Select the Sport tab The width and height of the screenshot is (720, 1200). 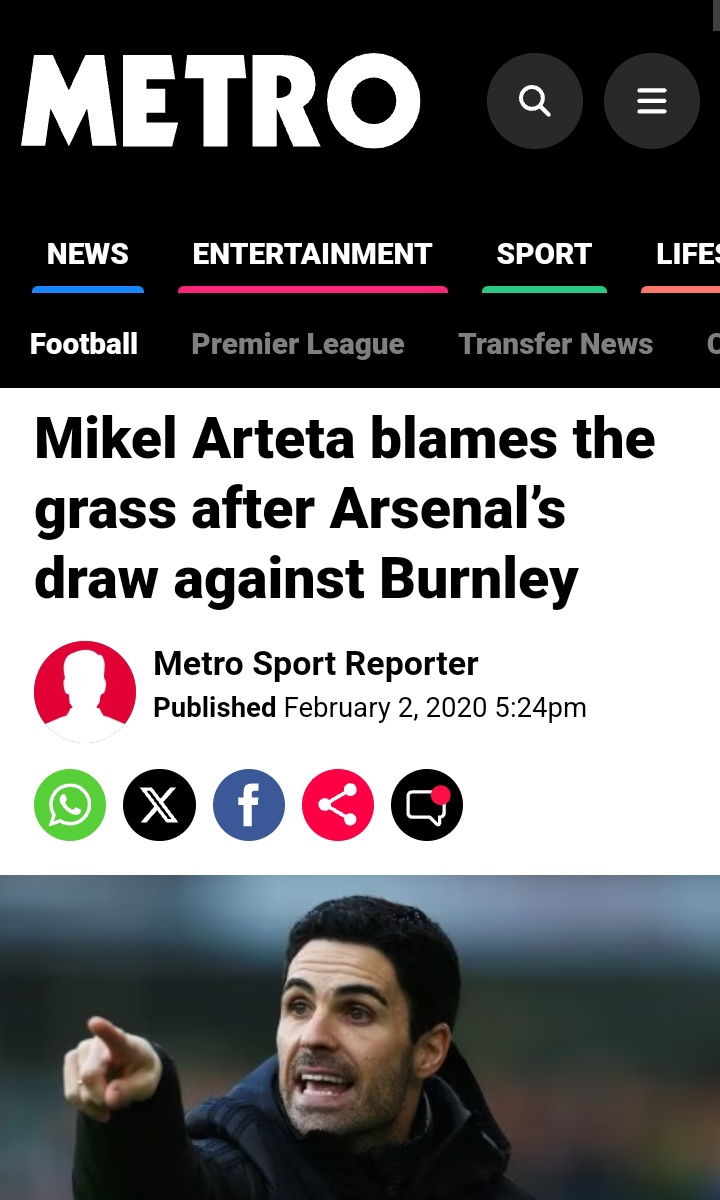tap(544, 255)
